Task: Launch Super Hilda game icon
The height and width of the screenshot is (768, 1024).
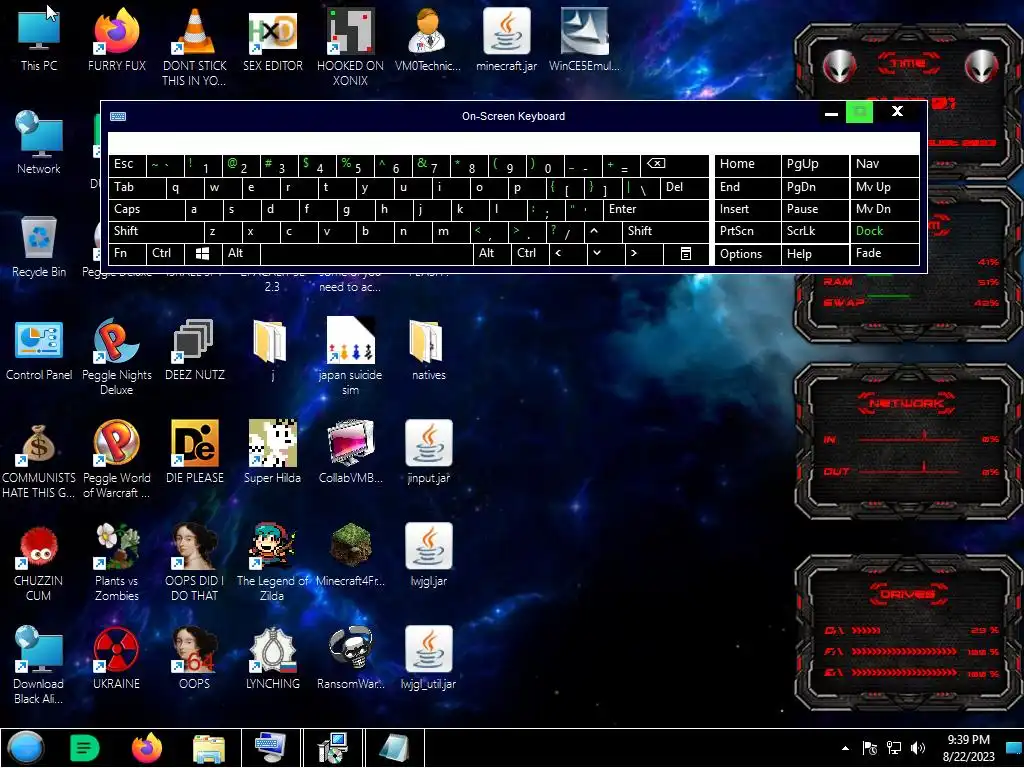Action: tap(272, 452)
